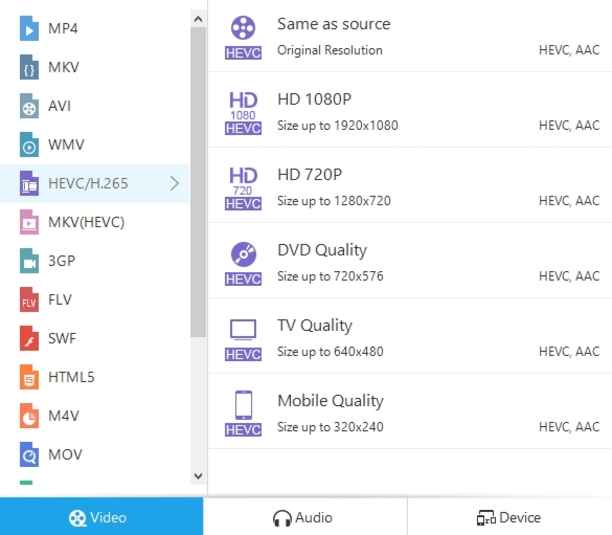Viewport: 612px width, 535px height.
Task: Click the HTML5 format icon
Action: (x=29, y=378)
